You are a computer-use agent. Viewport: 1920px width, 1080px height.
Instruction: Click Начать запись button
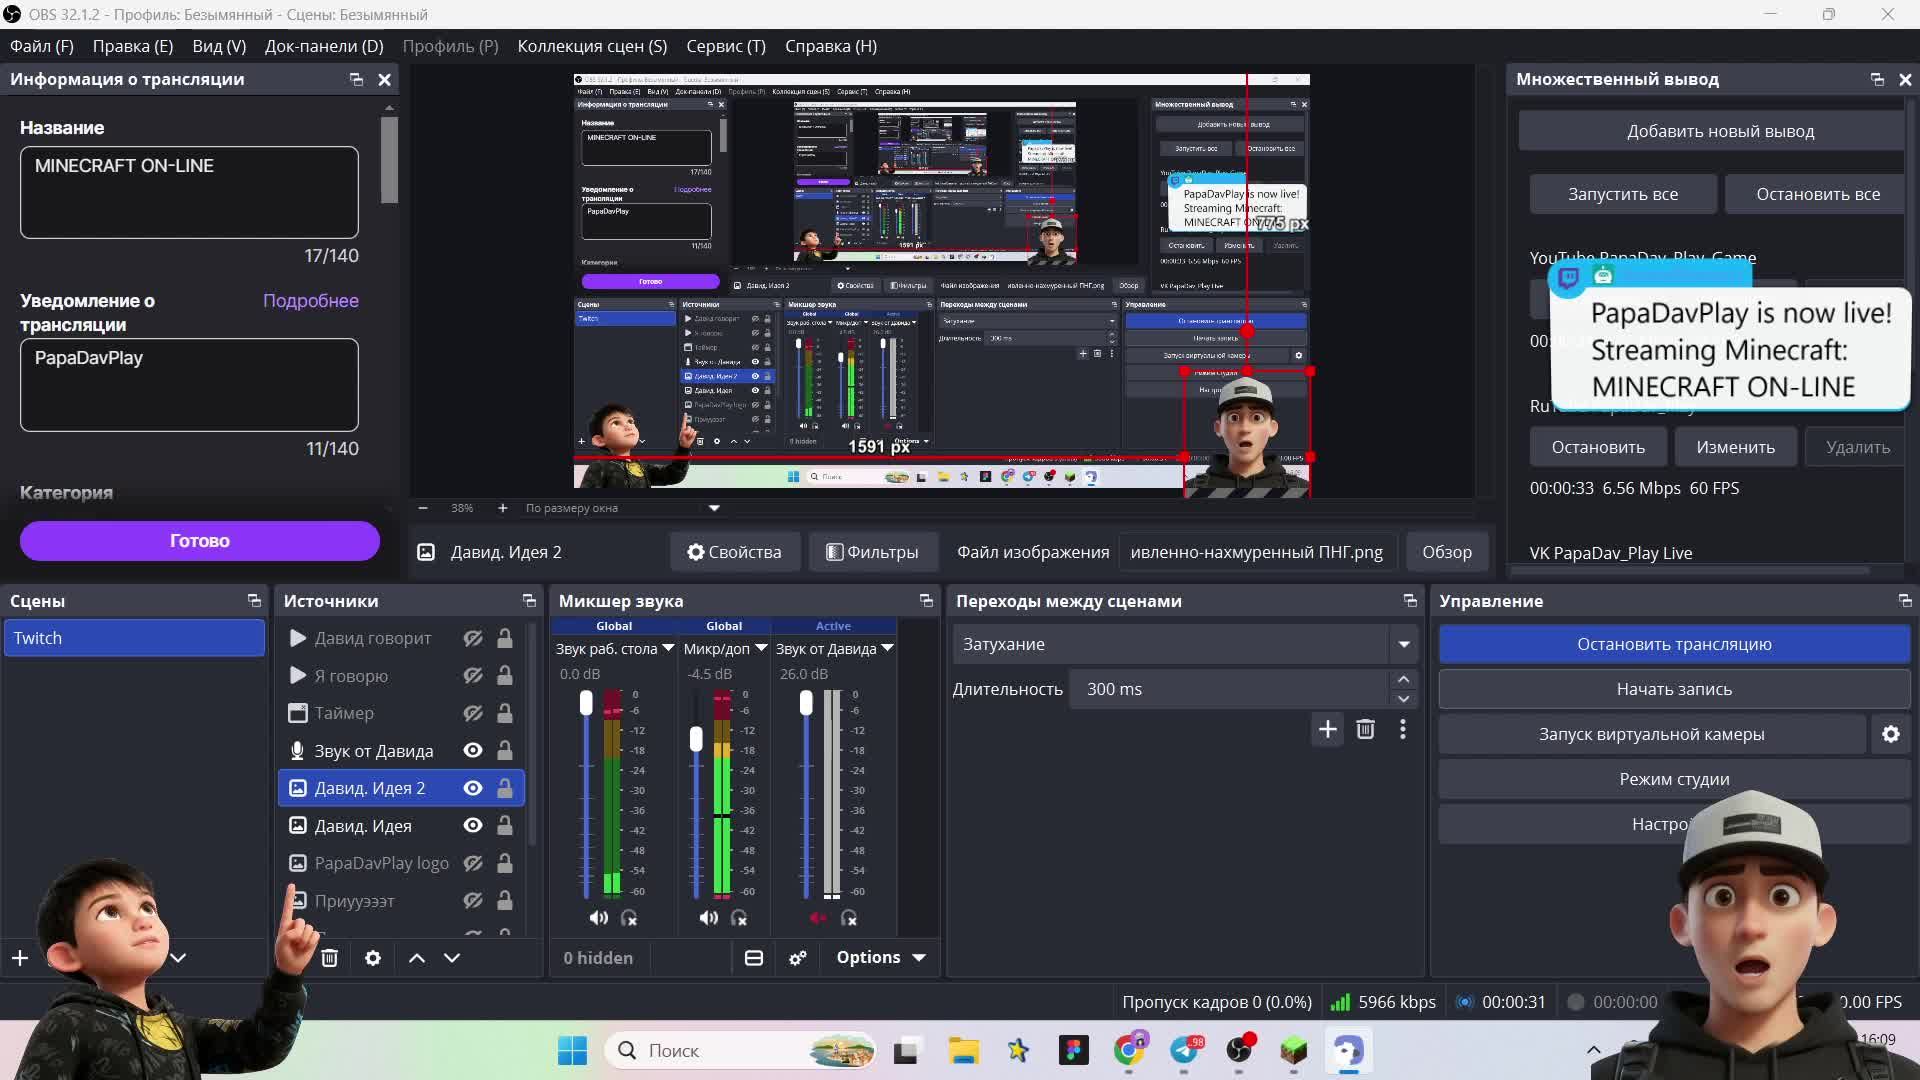1674,689
